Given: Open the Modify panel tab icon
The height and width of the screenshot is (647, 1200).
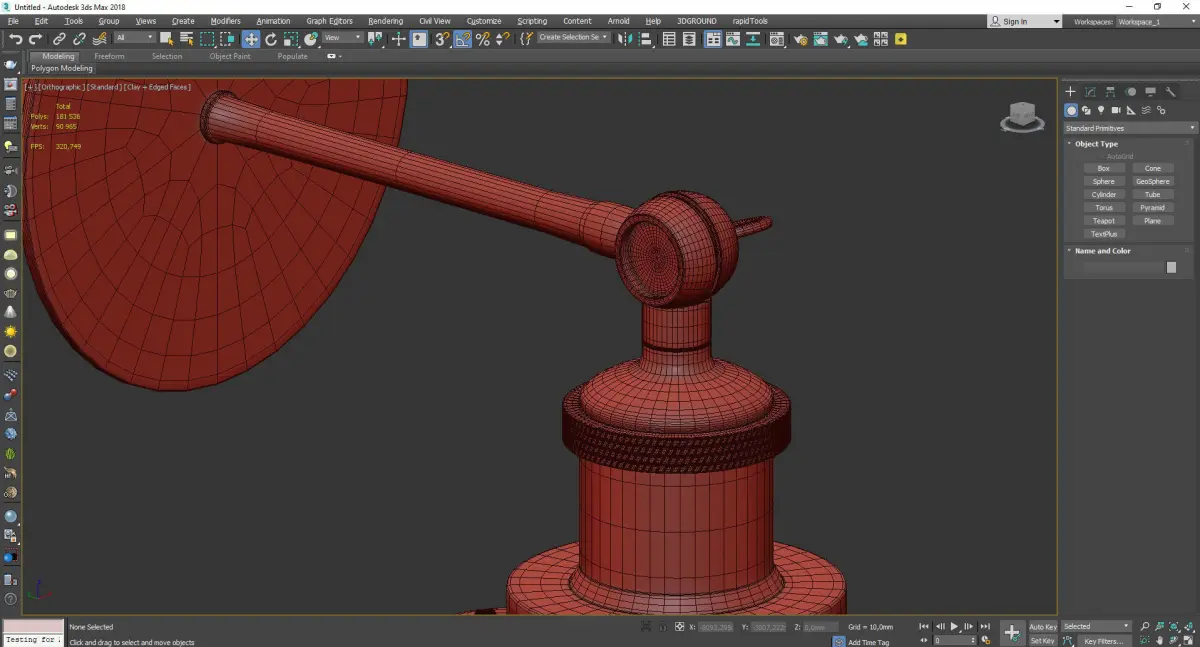Looking at the screenshot, I should coord(1090,92).
